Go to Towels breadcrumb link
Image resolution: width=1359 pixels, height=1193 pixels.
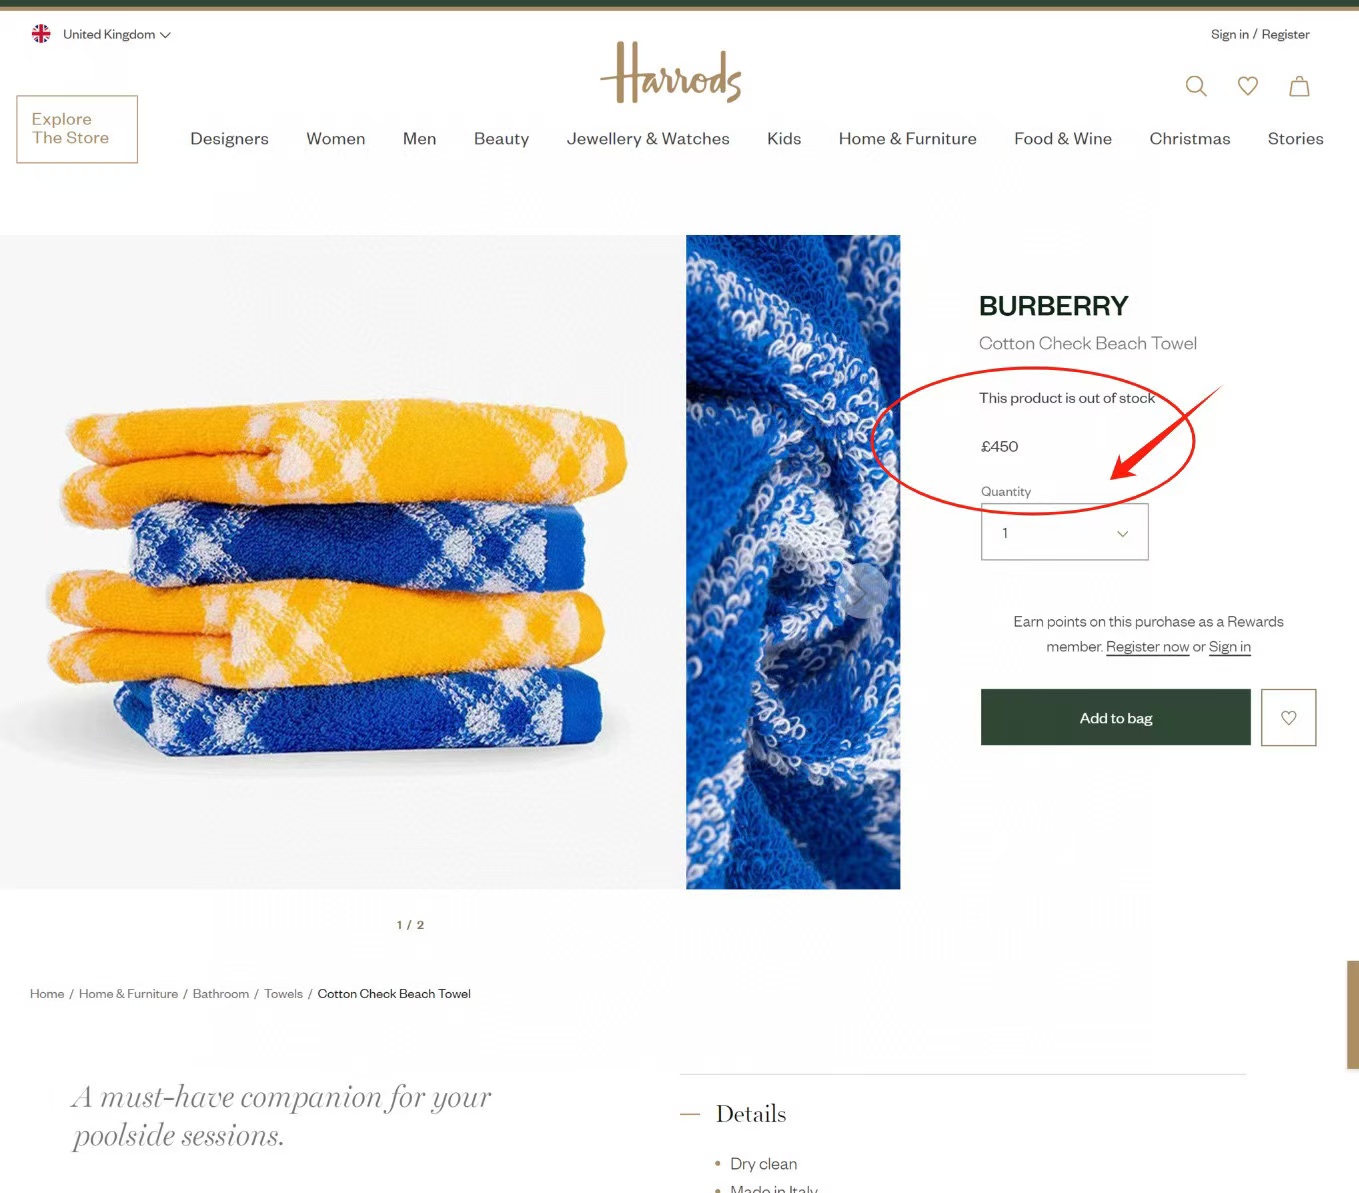pyautogui.click(x=283, y=994)
